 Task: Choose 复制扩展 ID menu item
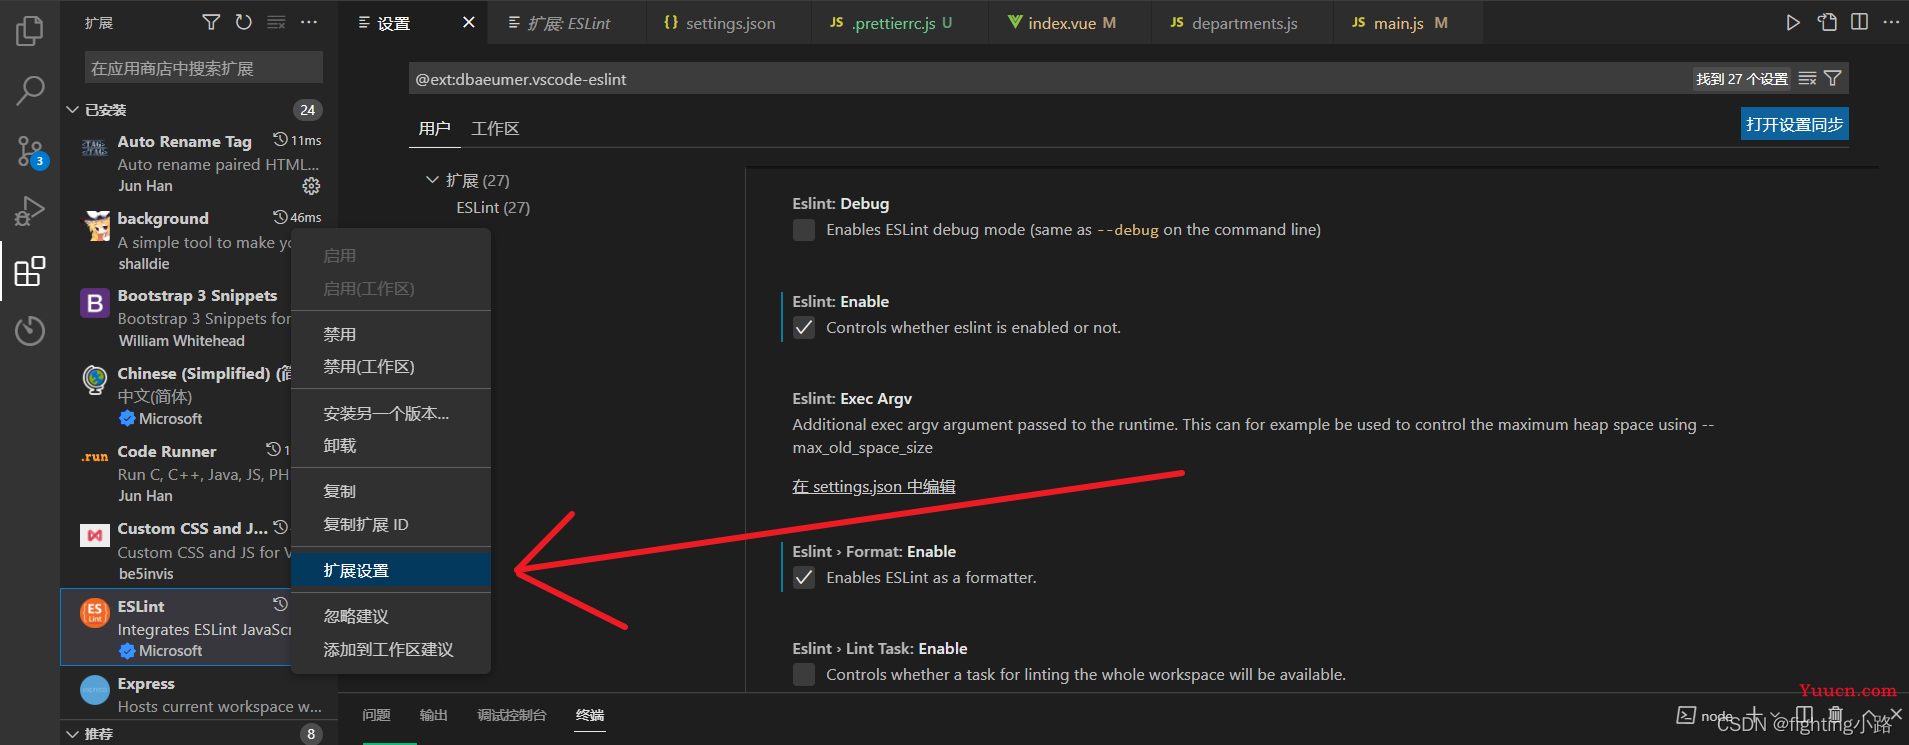point(391,525)
